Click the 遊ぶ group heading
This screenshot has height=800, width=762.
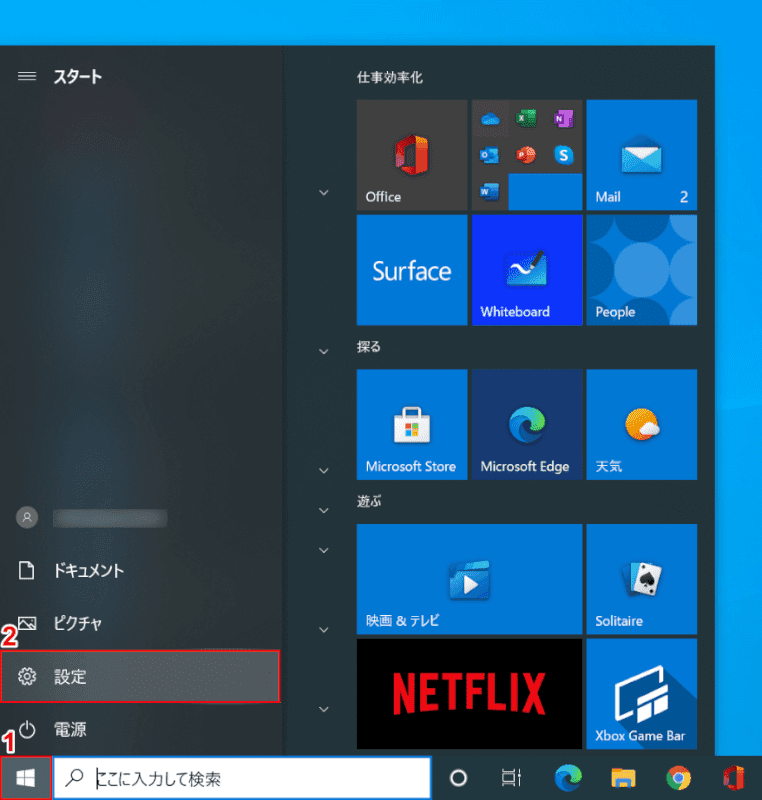point(369,502)
